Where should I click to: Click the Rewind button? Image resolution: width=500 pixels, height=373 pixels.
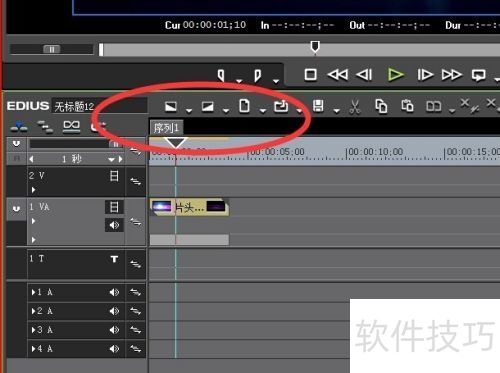[x=338, y=75]
